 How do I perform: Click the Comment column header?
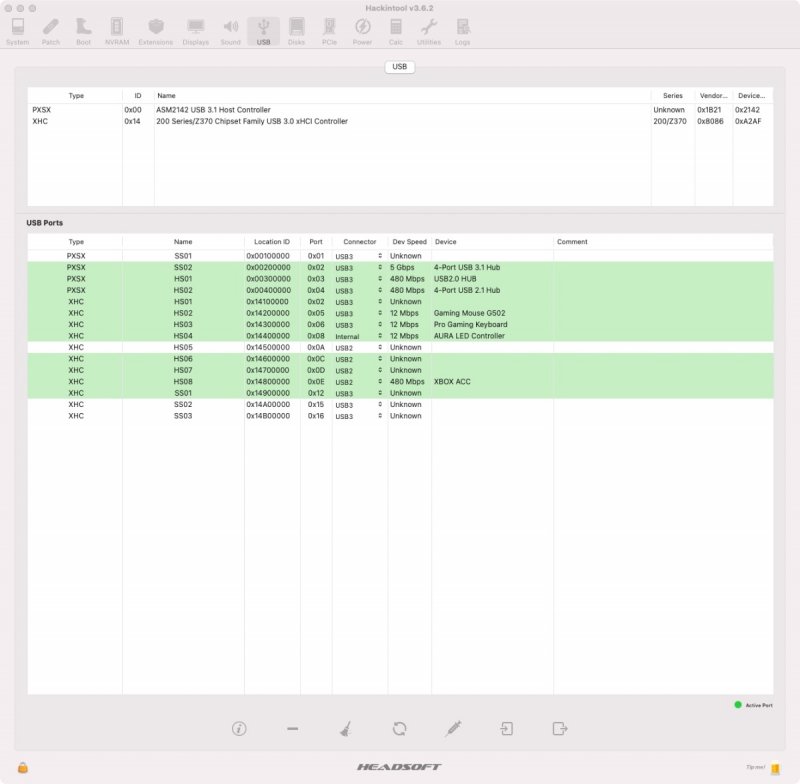[663, 242]
